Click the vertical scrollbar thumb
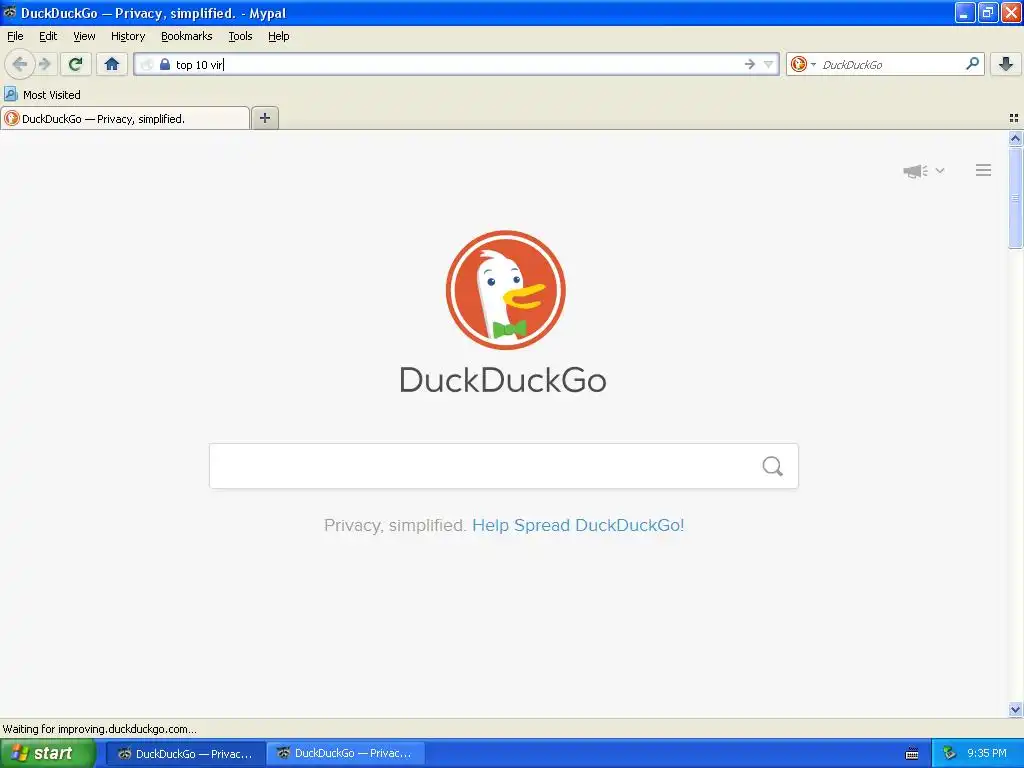1024x768 pixels. pos(1015,197)
